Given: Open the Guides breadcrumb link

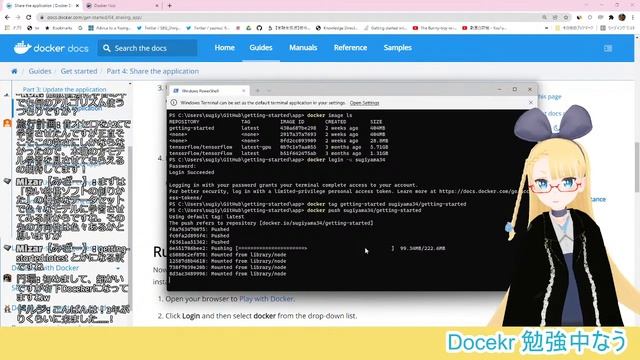Looking at the screenshot, I should click(40, 71).
